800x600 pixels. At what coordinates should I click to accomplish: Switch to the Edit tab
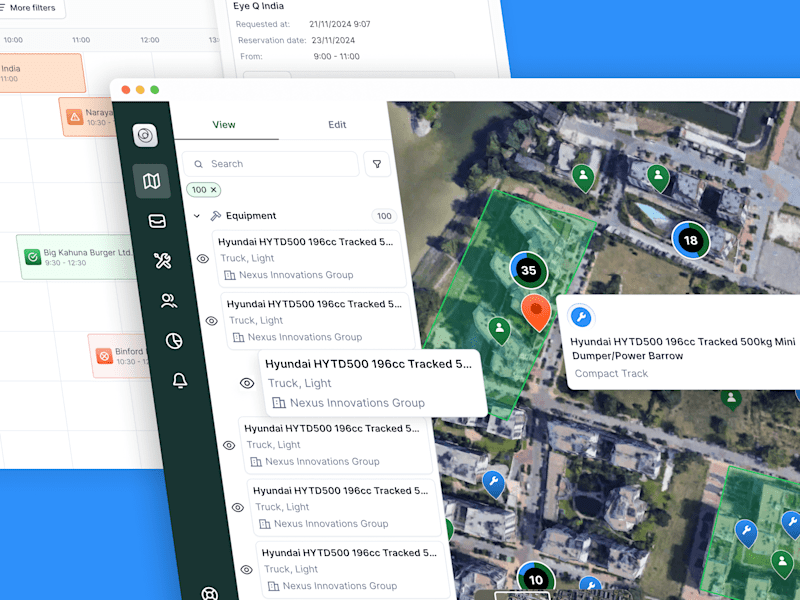pos(337,124)
